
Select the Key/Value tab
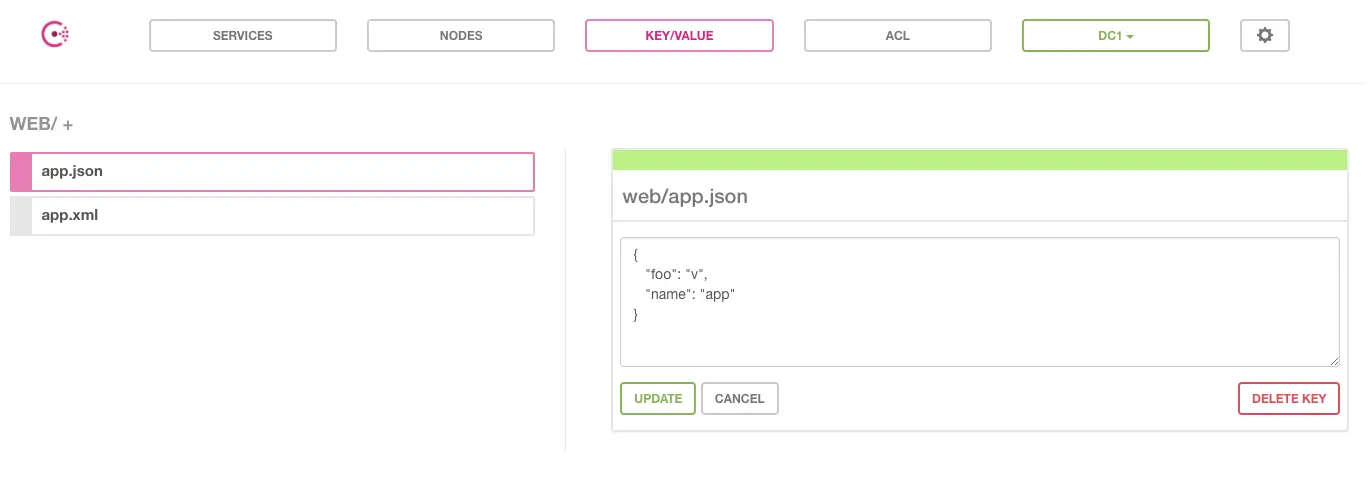click(679, 35)
